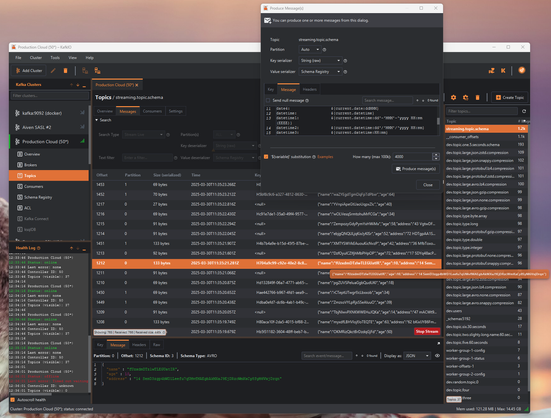Open Overview under Production Cloud
The image size is (551, 418).
pos(32,154)
